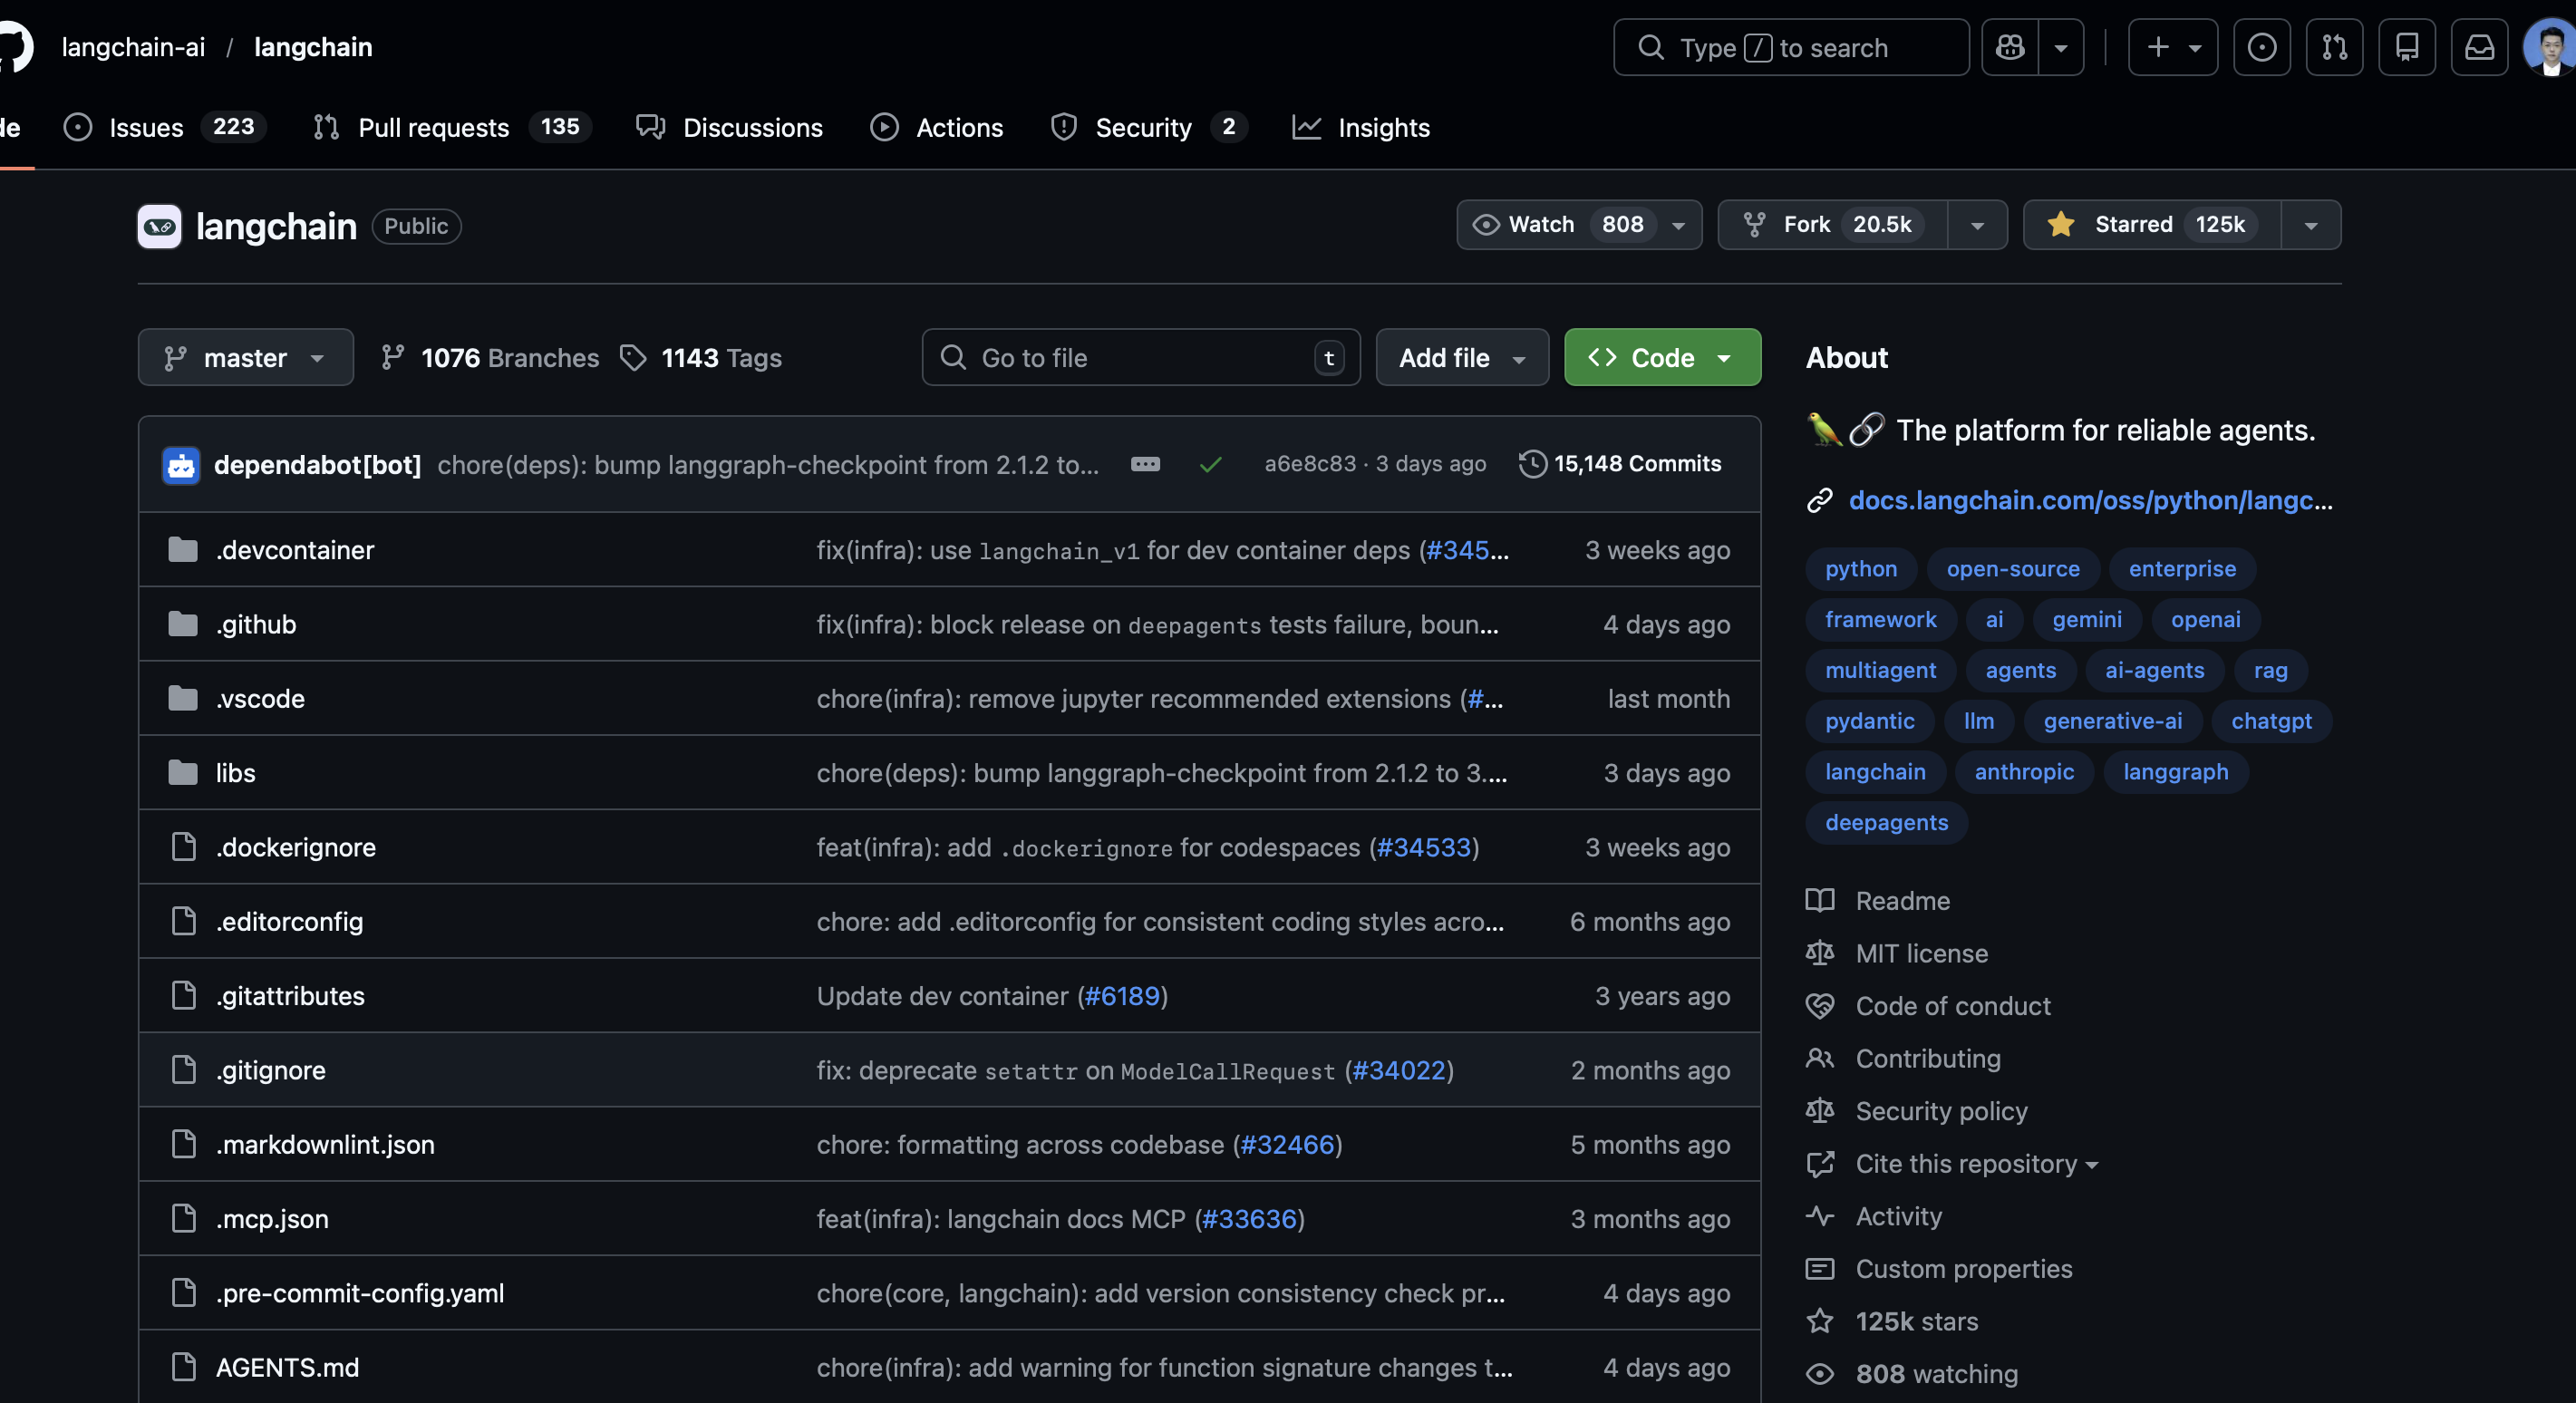This screenshot has height=1403, width=2576.
Task: Open the master branch dropdown
Action: (246, 357)
